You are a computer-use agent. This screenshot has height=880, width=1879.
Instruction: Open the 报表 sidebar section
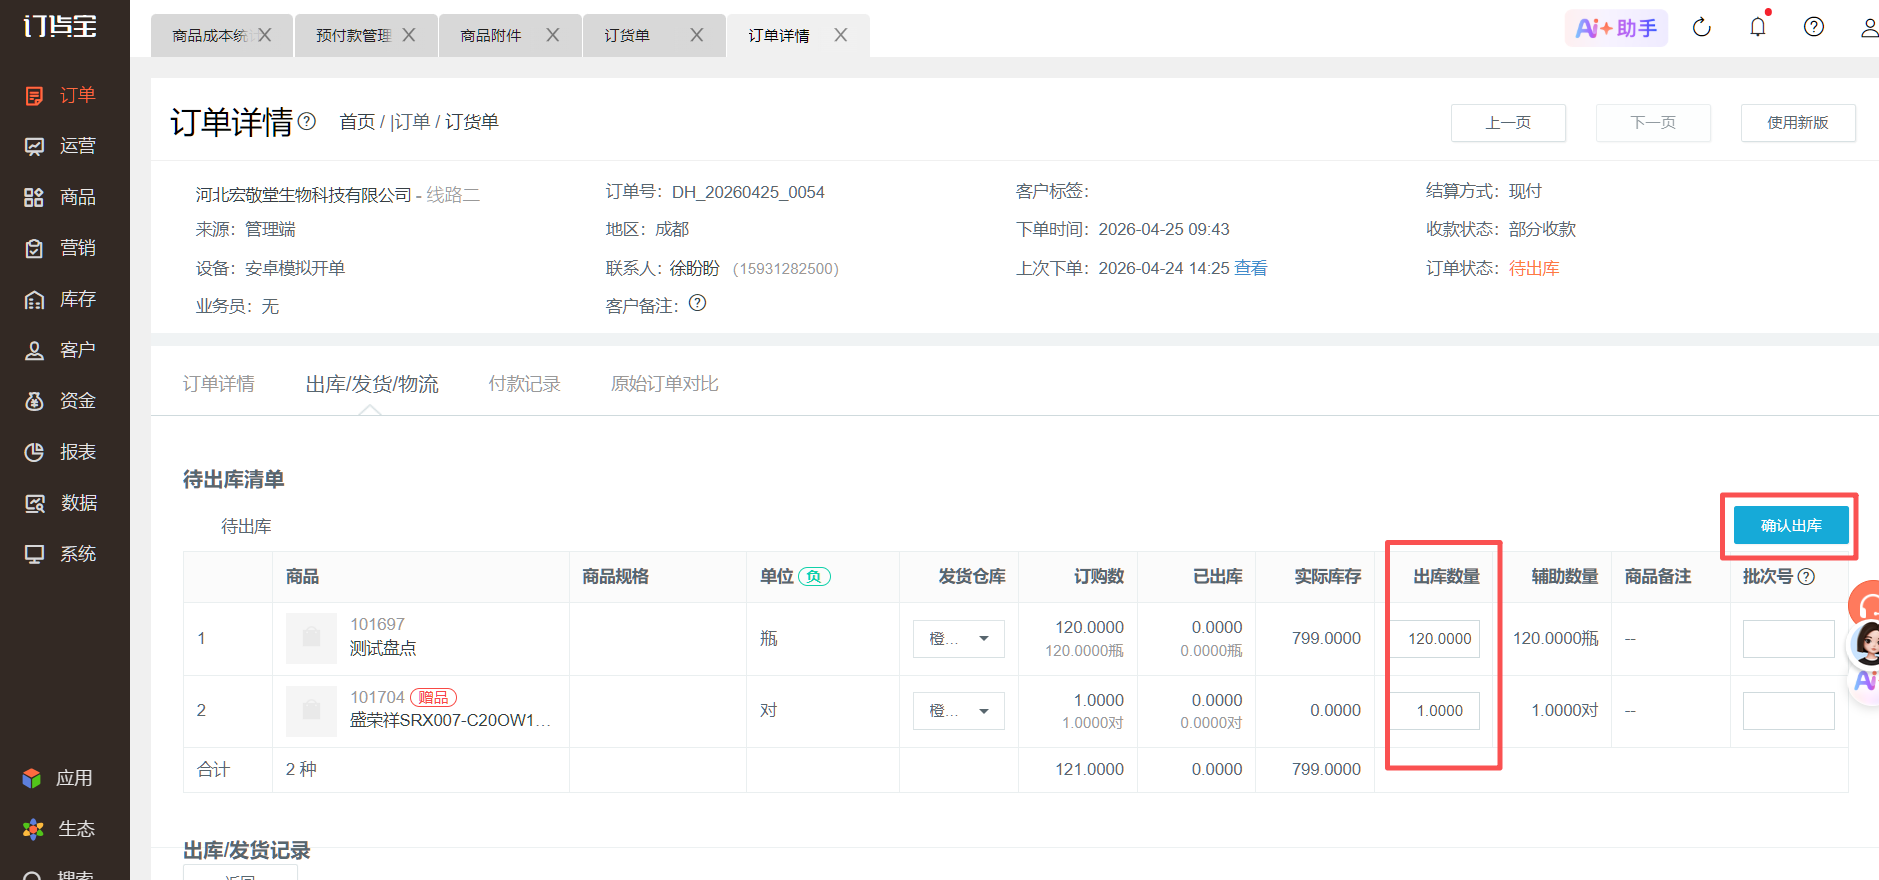[60, 452]
